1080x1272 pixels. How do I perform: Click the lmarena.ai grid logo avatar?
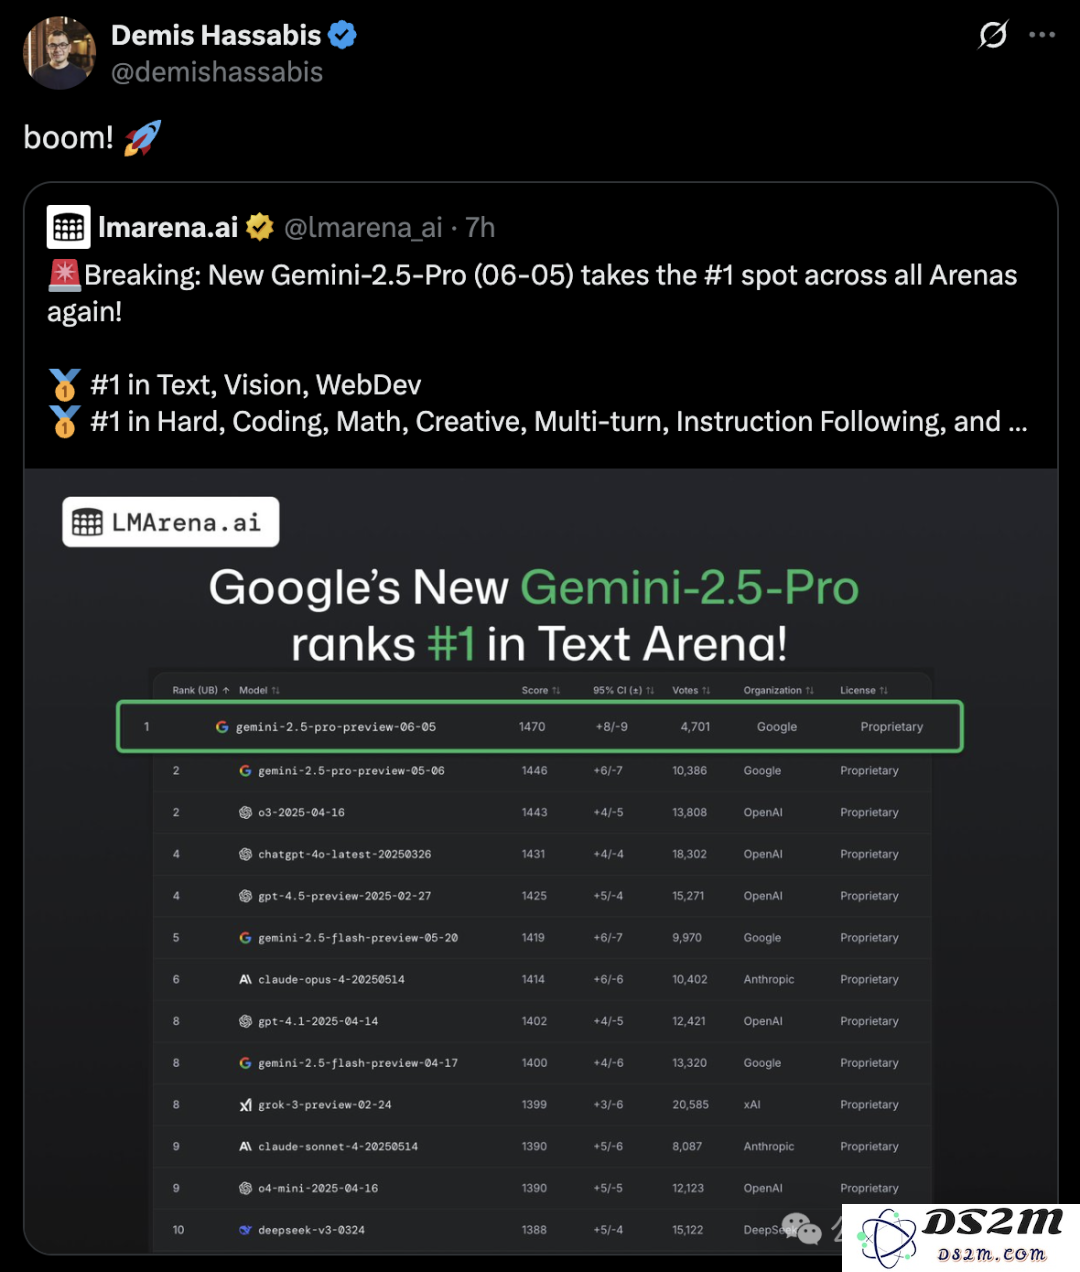pos(69,227)
